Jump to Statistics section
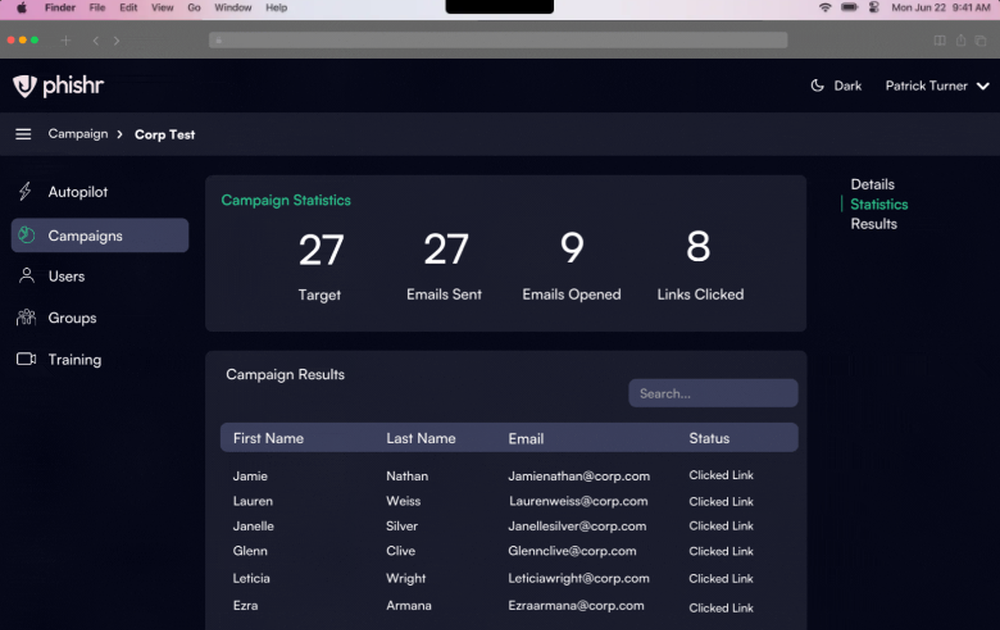The height and width of the screenshot is (630, 1000). pyautogui.click(x=879, y=204)
